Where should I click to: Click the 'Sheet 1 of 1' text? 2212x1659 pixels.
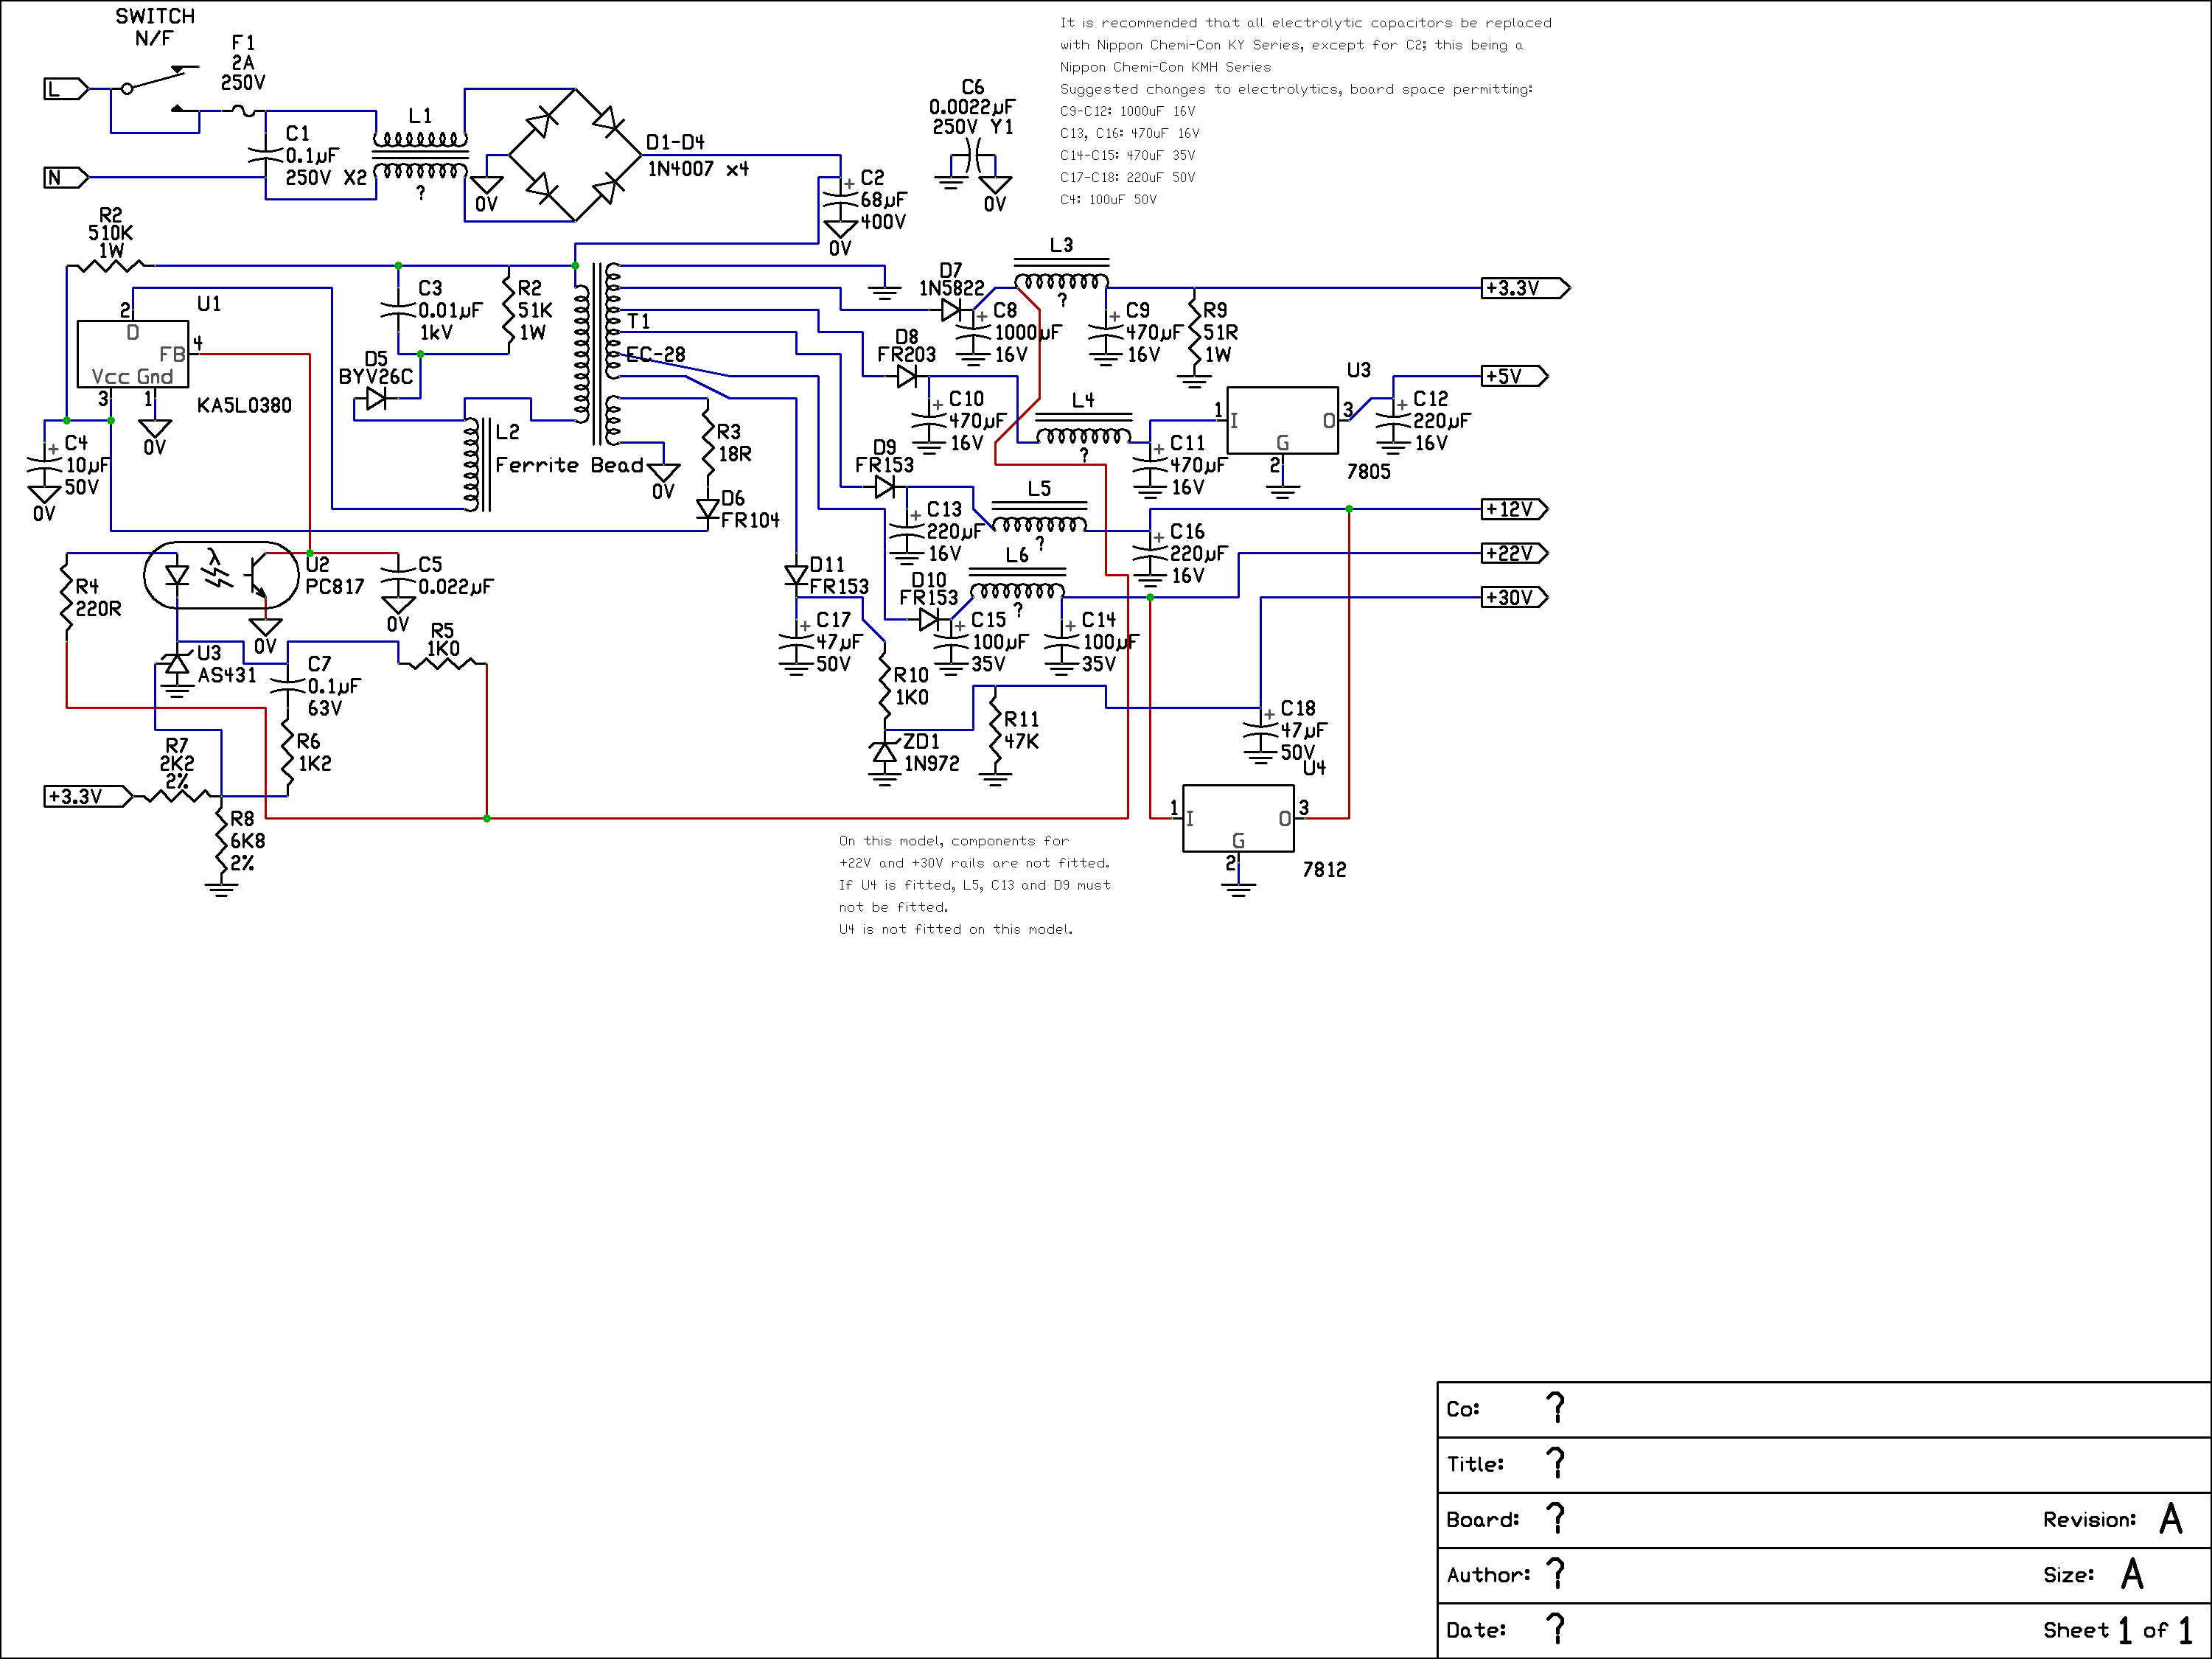click(x=2116, y=1631)
